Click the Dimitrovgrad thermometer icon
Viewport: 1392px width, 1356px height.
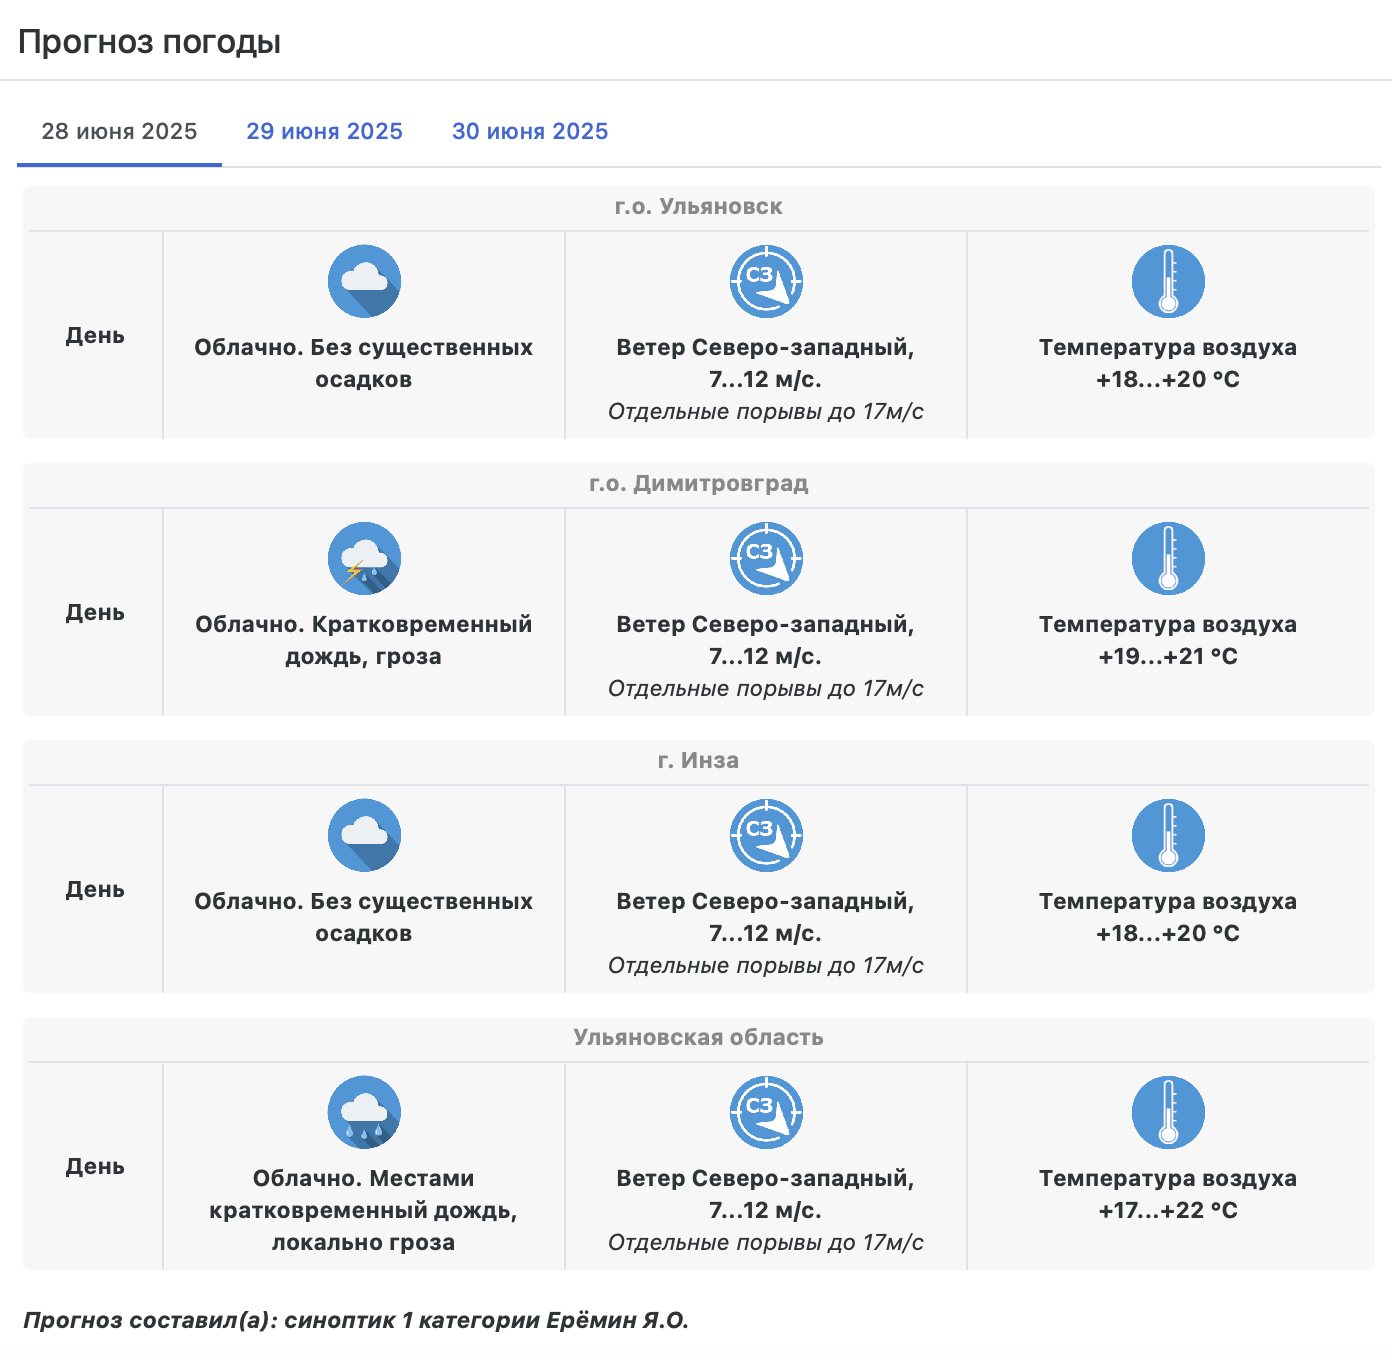1168,558
